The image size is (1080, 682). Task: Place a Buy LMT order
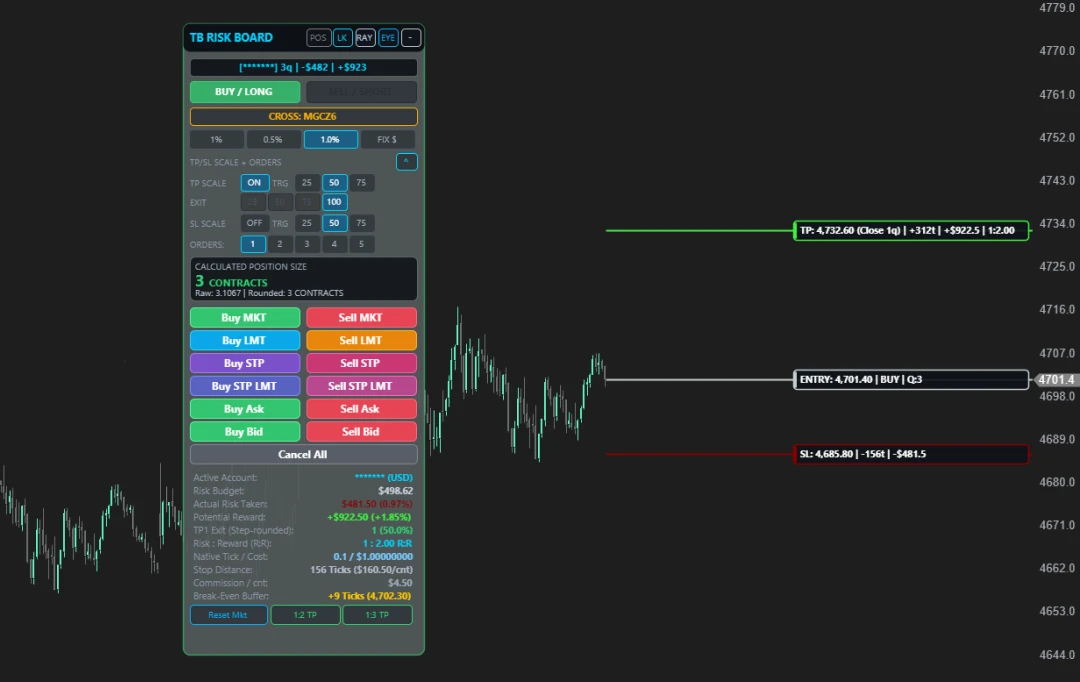click(245, 340)
